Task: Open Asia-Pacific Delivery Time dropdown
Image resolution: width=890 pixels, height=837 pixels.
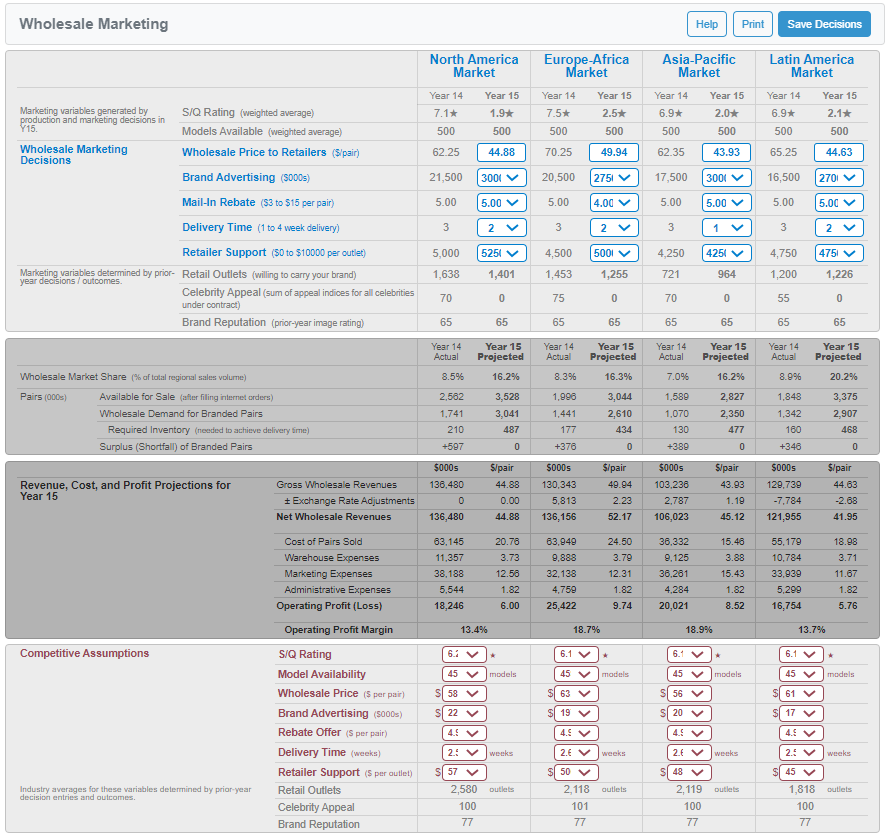Action: [x=726, y=227]
